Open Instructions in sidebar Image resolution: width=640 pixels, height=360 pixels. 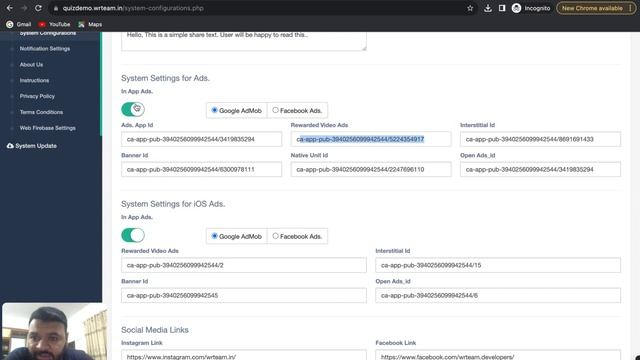pos(34,80)
